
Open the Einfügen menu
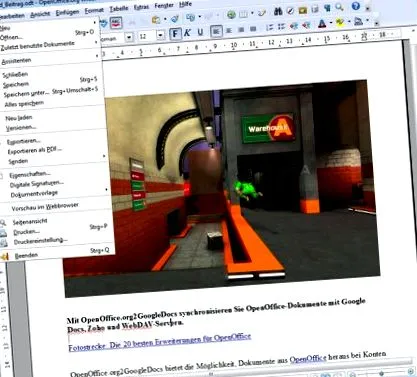pos(67,12)
